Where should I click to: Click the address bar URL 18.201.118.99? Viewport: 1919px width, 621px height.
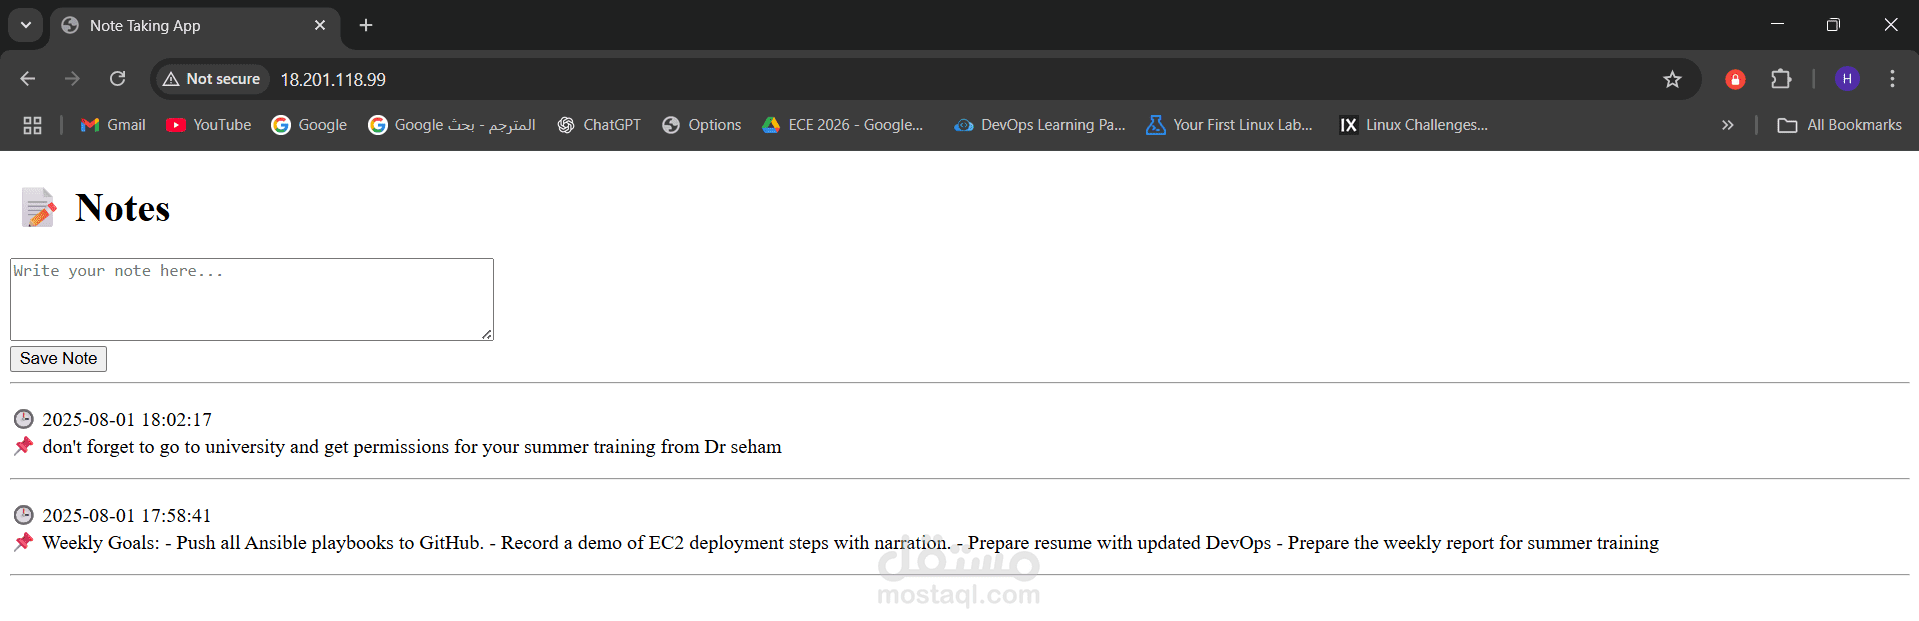click(x=333, y=79)
